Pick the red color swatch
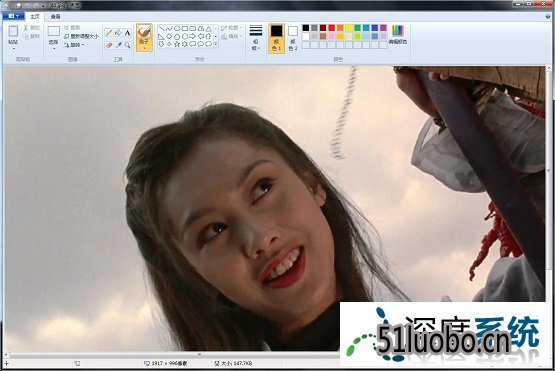 (331, 28)
